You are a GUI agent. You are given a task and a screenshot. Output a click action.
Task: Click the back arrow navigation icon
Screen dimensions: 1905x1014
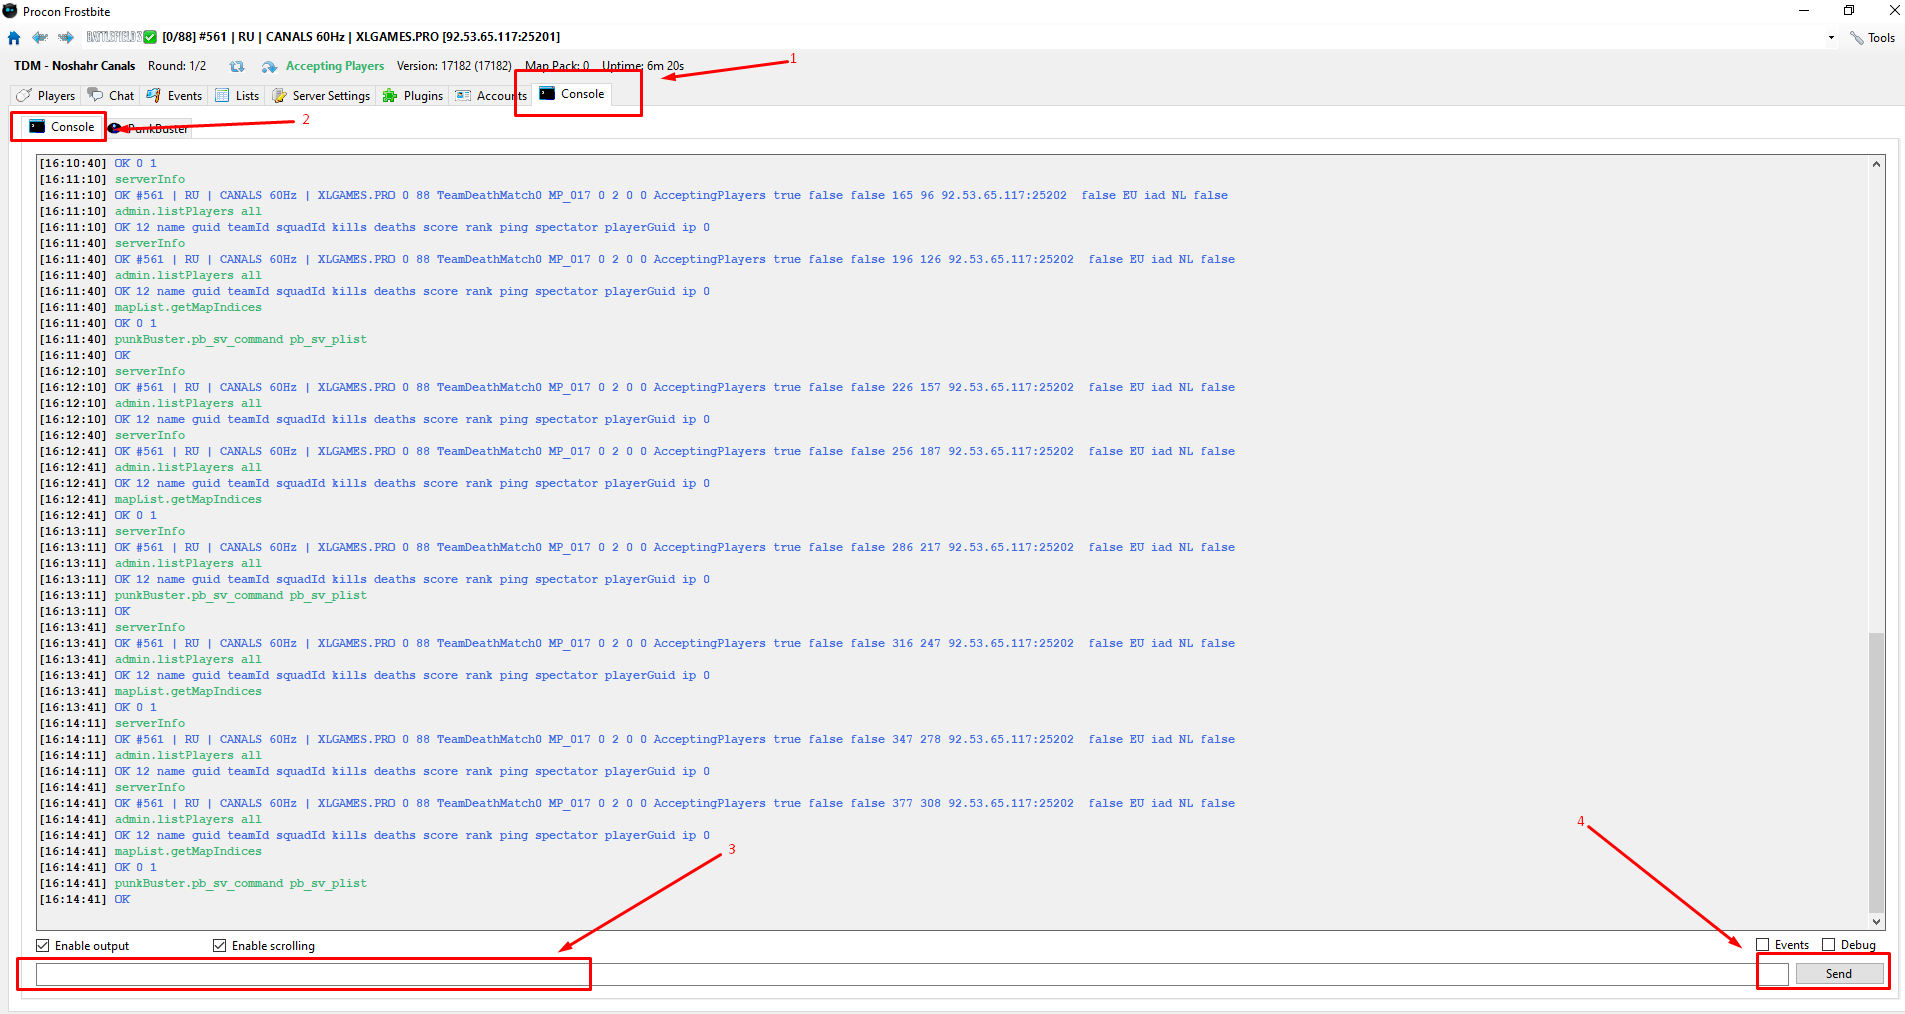tap(40, 38)
